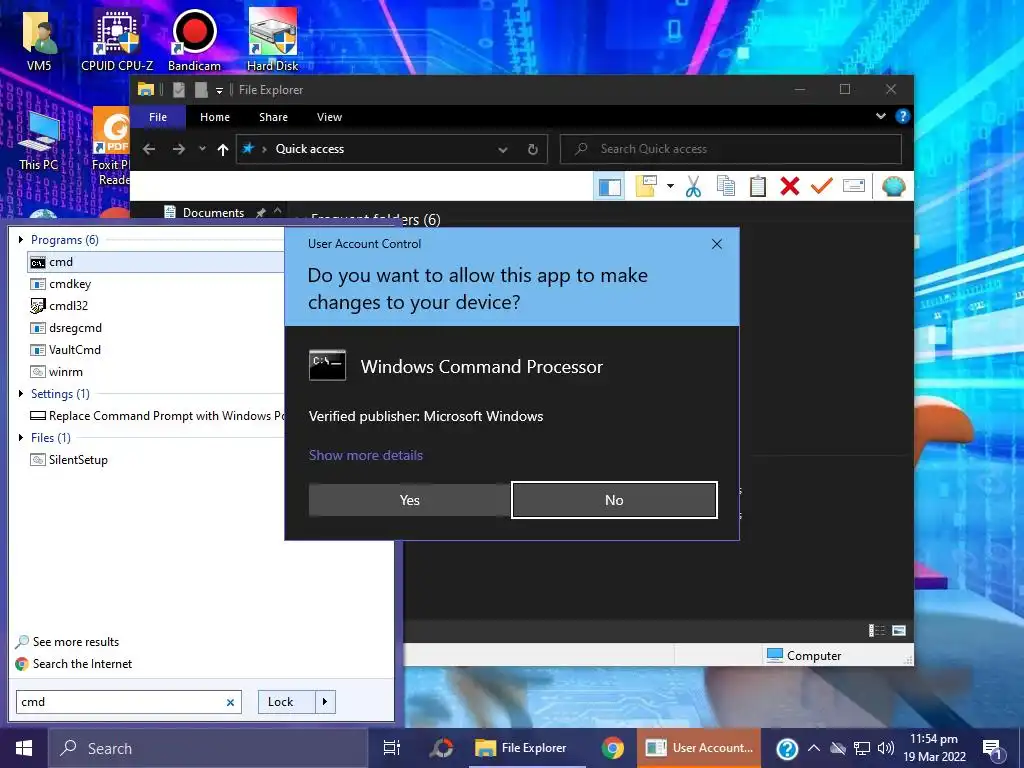Screen dimensions: 1024x768
Task: Click the taskbar Search box
Action: (x=209, y=748)
